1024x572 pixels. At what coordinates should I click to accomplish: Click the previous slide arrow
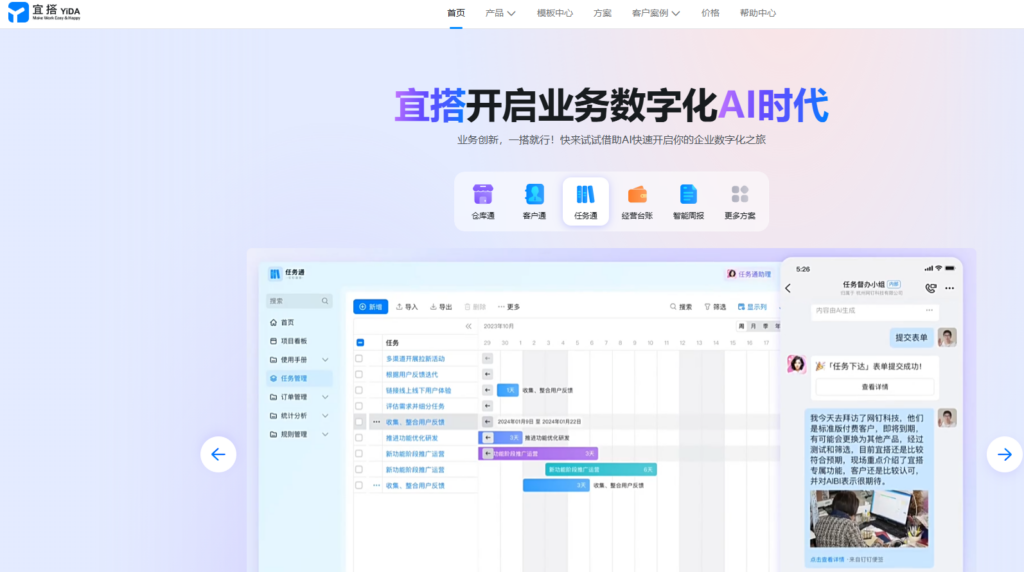[218, 454]
